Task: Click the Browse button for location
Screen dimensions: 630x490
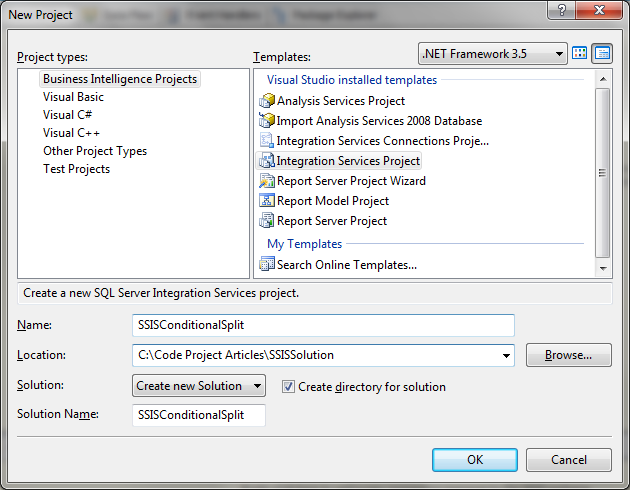Action: (x=569, y=355)
